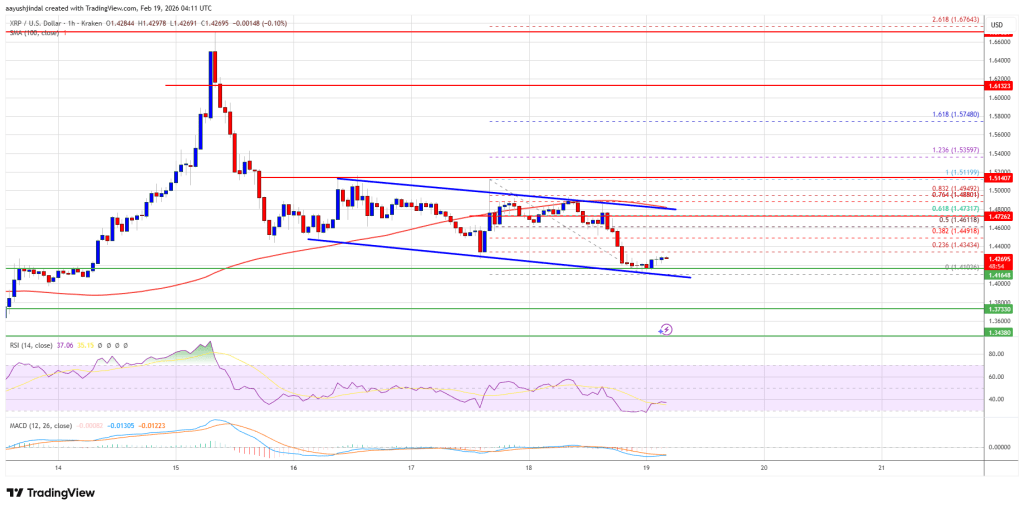Click the 1.38000 price axis tick
1024x509 pixels.
tap(999, 303)
